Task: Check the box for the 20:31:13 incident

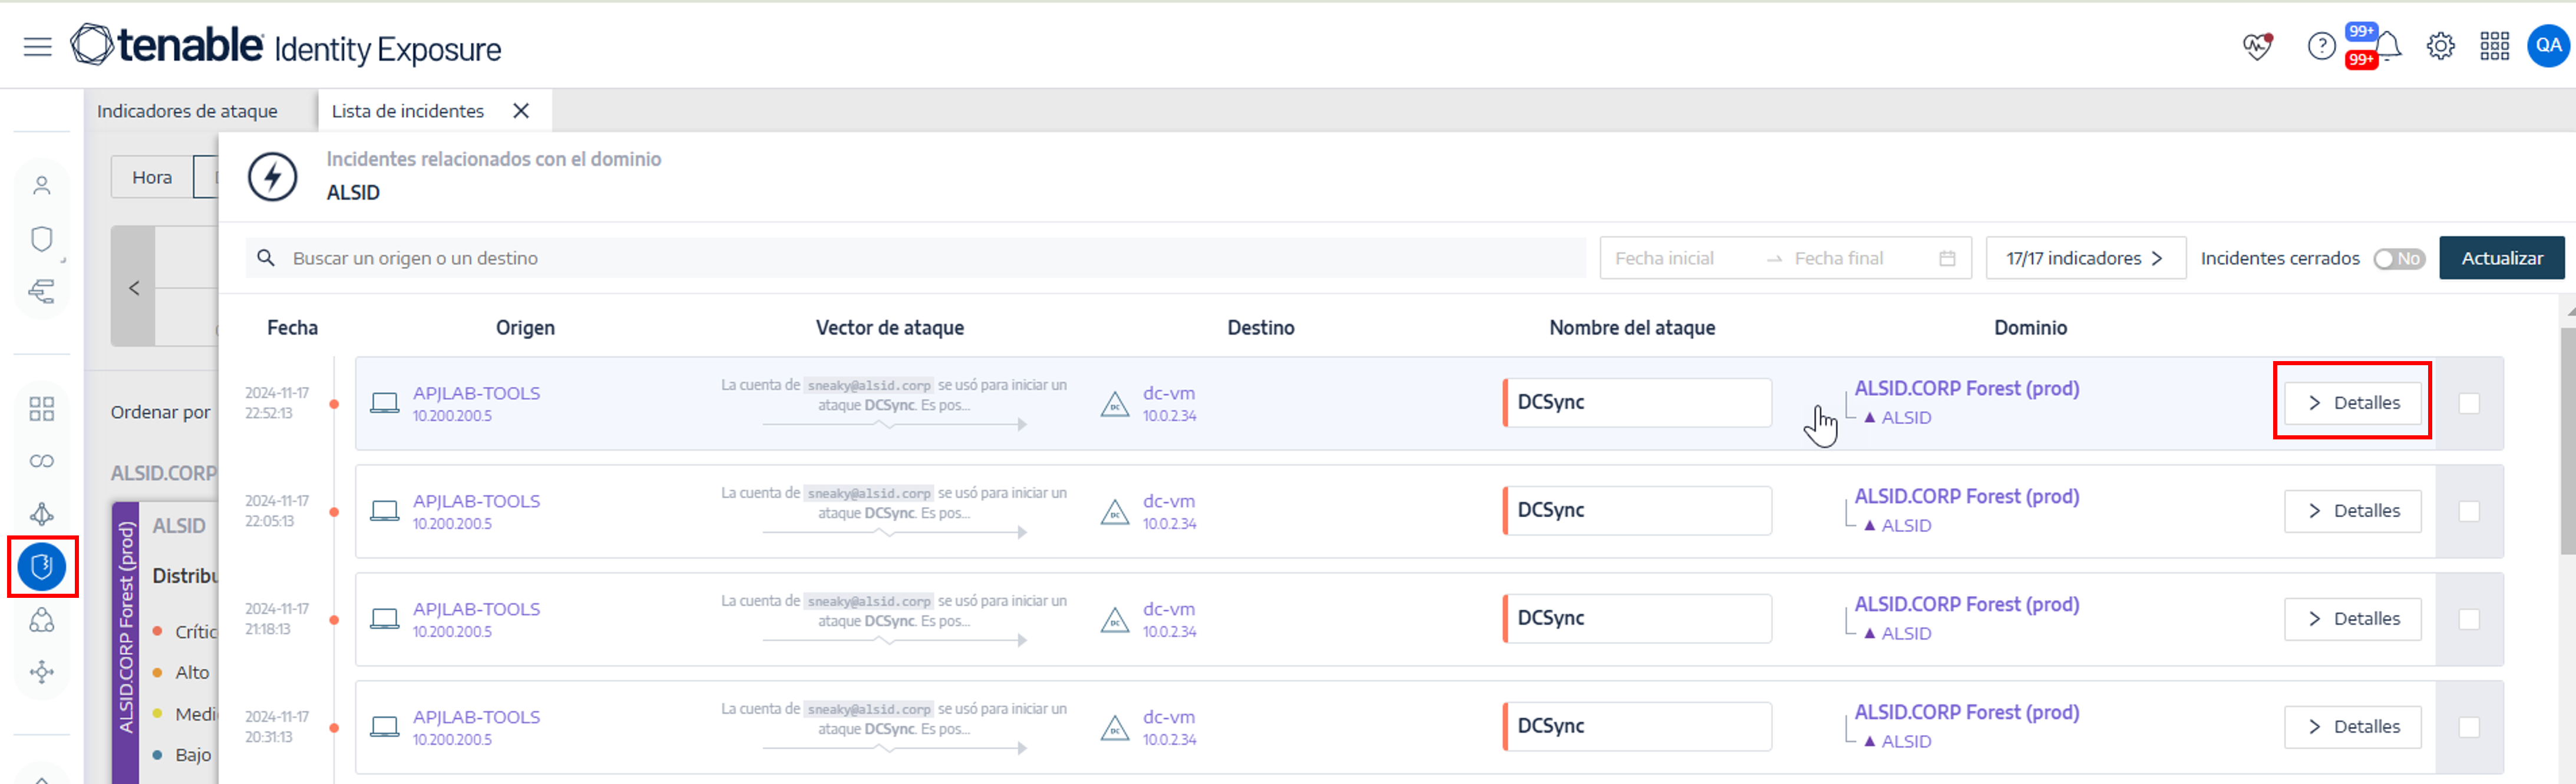Action: (2468, 727)
